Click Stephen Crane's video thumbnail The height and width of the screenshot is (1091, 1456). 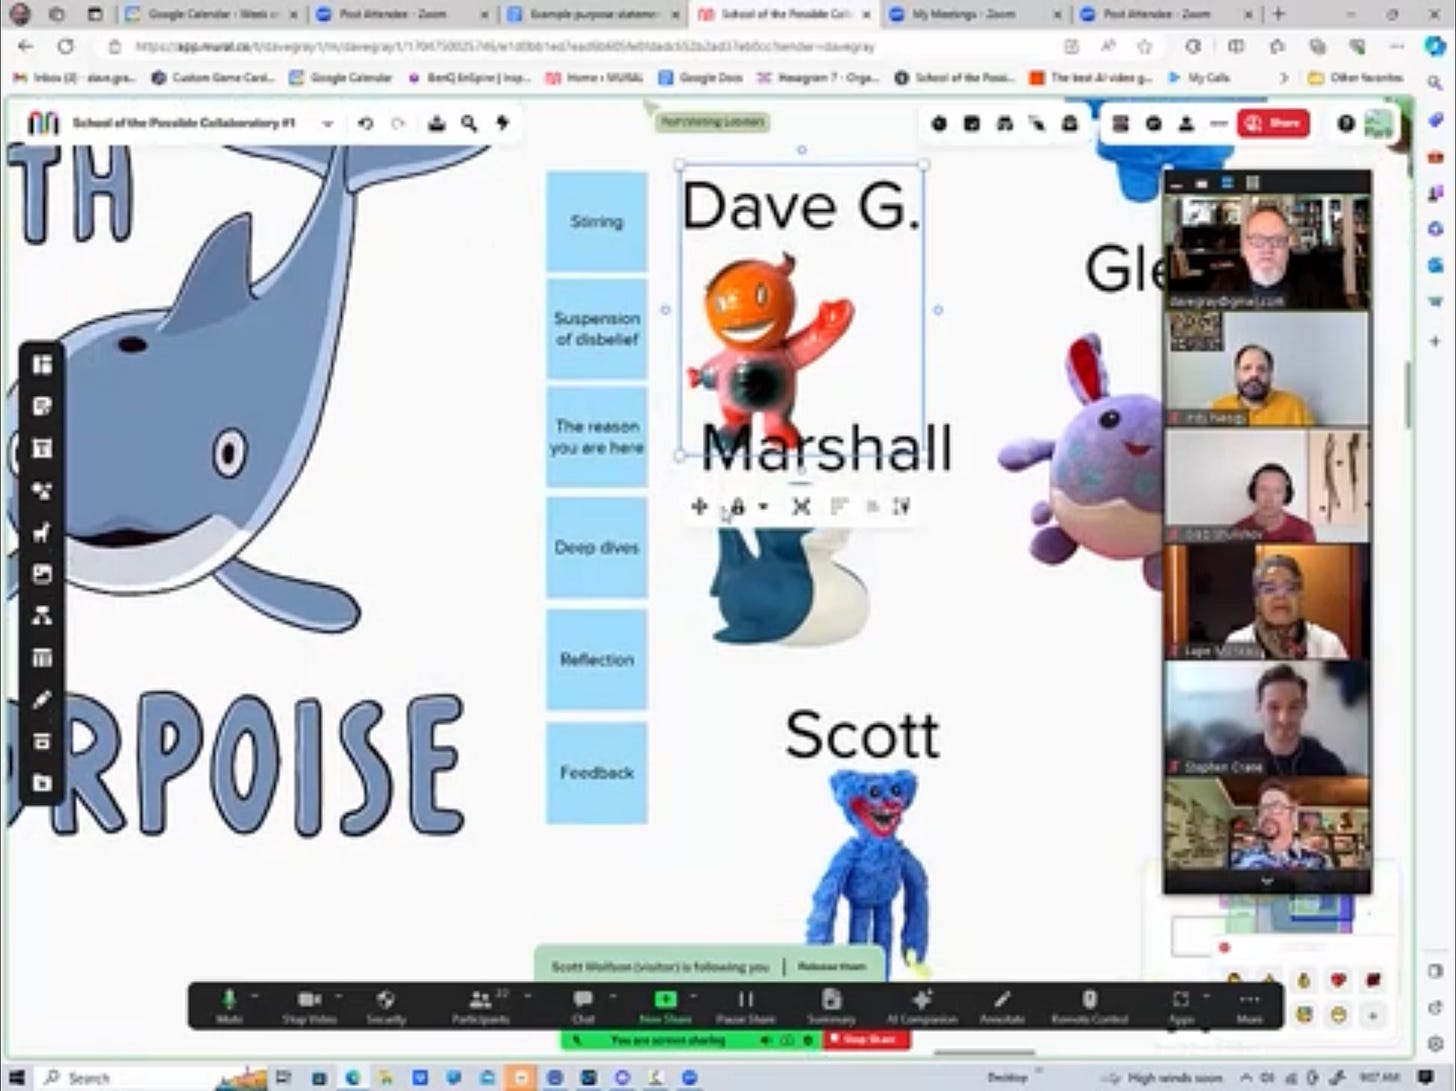tap(1267, 718)
